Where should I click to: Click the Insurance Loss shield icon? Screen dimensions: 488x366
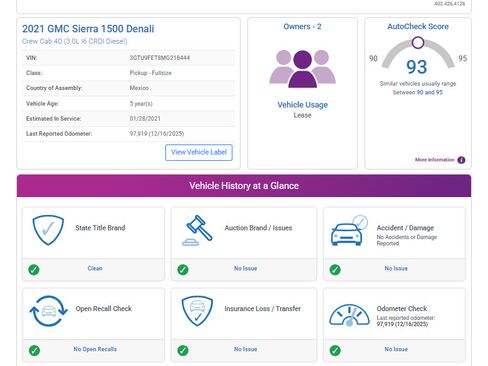(197, 311)
